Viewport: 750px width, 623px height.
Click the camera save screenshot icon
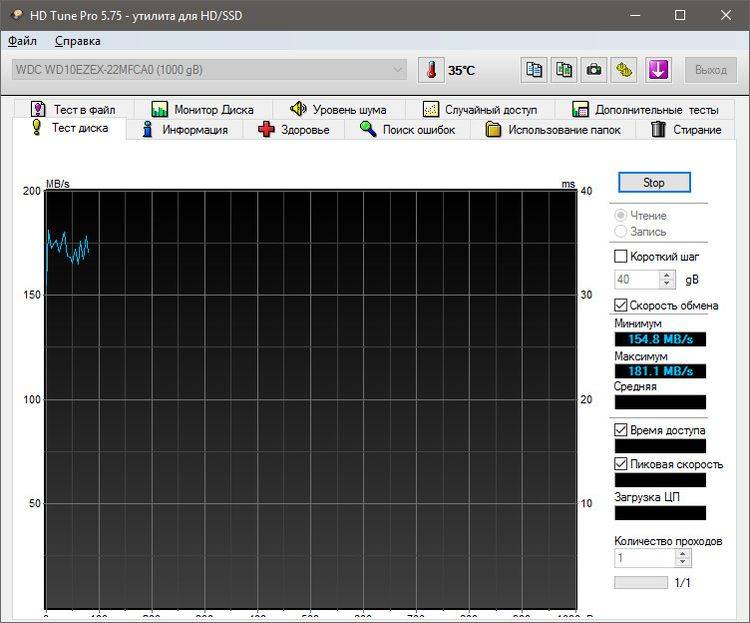[x=595, y=70]
